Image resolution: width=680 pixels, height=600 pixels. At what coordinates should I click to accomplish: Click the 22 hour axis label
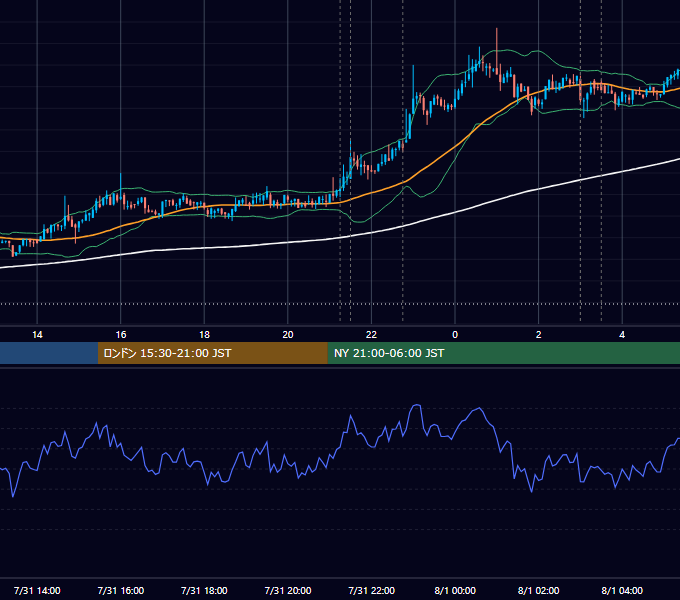click(371, 335)
